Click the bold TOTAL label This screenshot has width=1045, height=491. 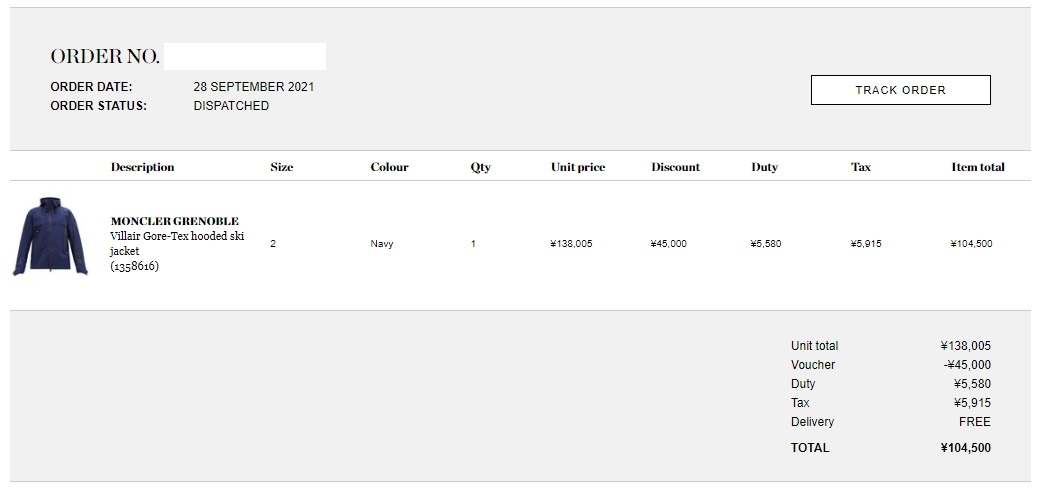click(x=810, y=448)
